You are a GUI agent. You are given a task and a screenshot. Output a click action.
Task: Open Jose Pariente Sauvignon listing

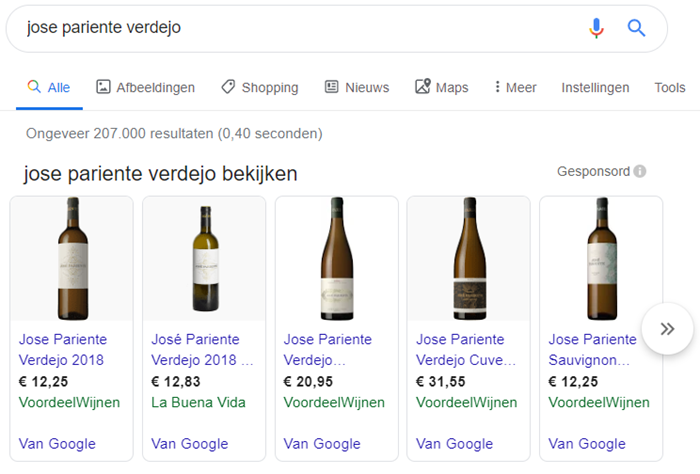591,350
